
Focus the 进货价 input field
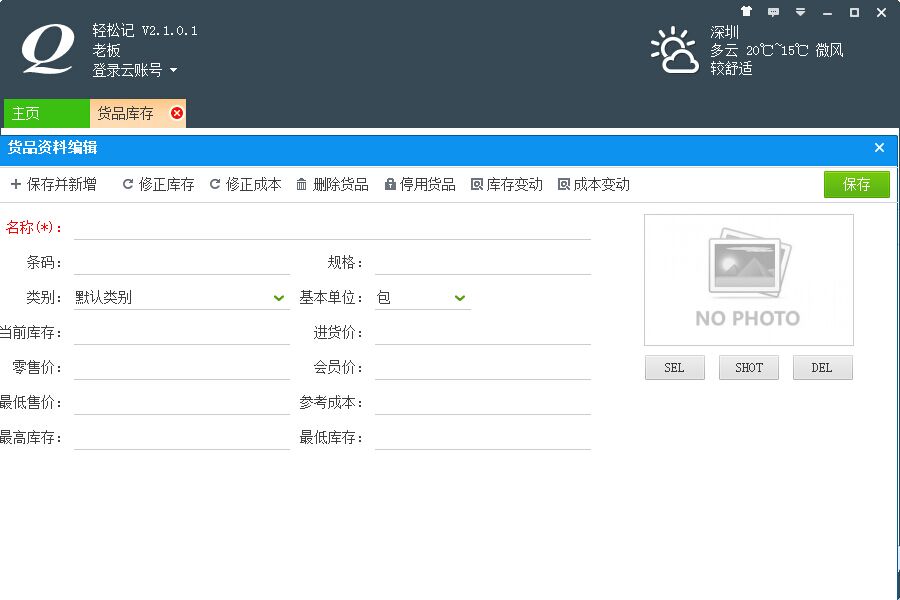click(x=483, y=332)
